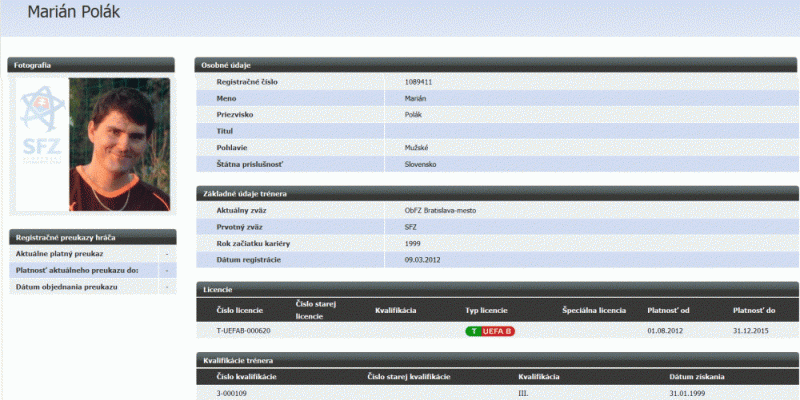Sort licenses by Platnosť od column

[668, 310]
